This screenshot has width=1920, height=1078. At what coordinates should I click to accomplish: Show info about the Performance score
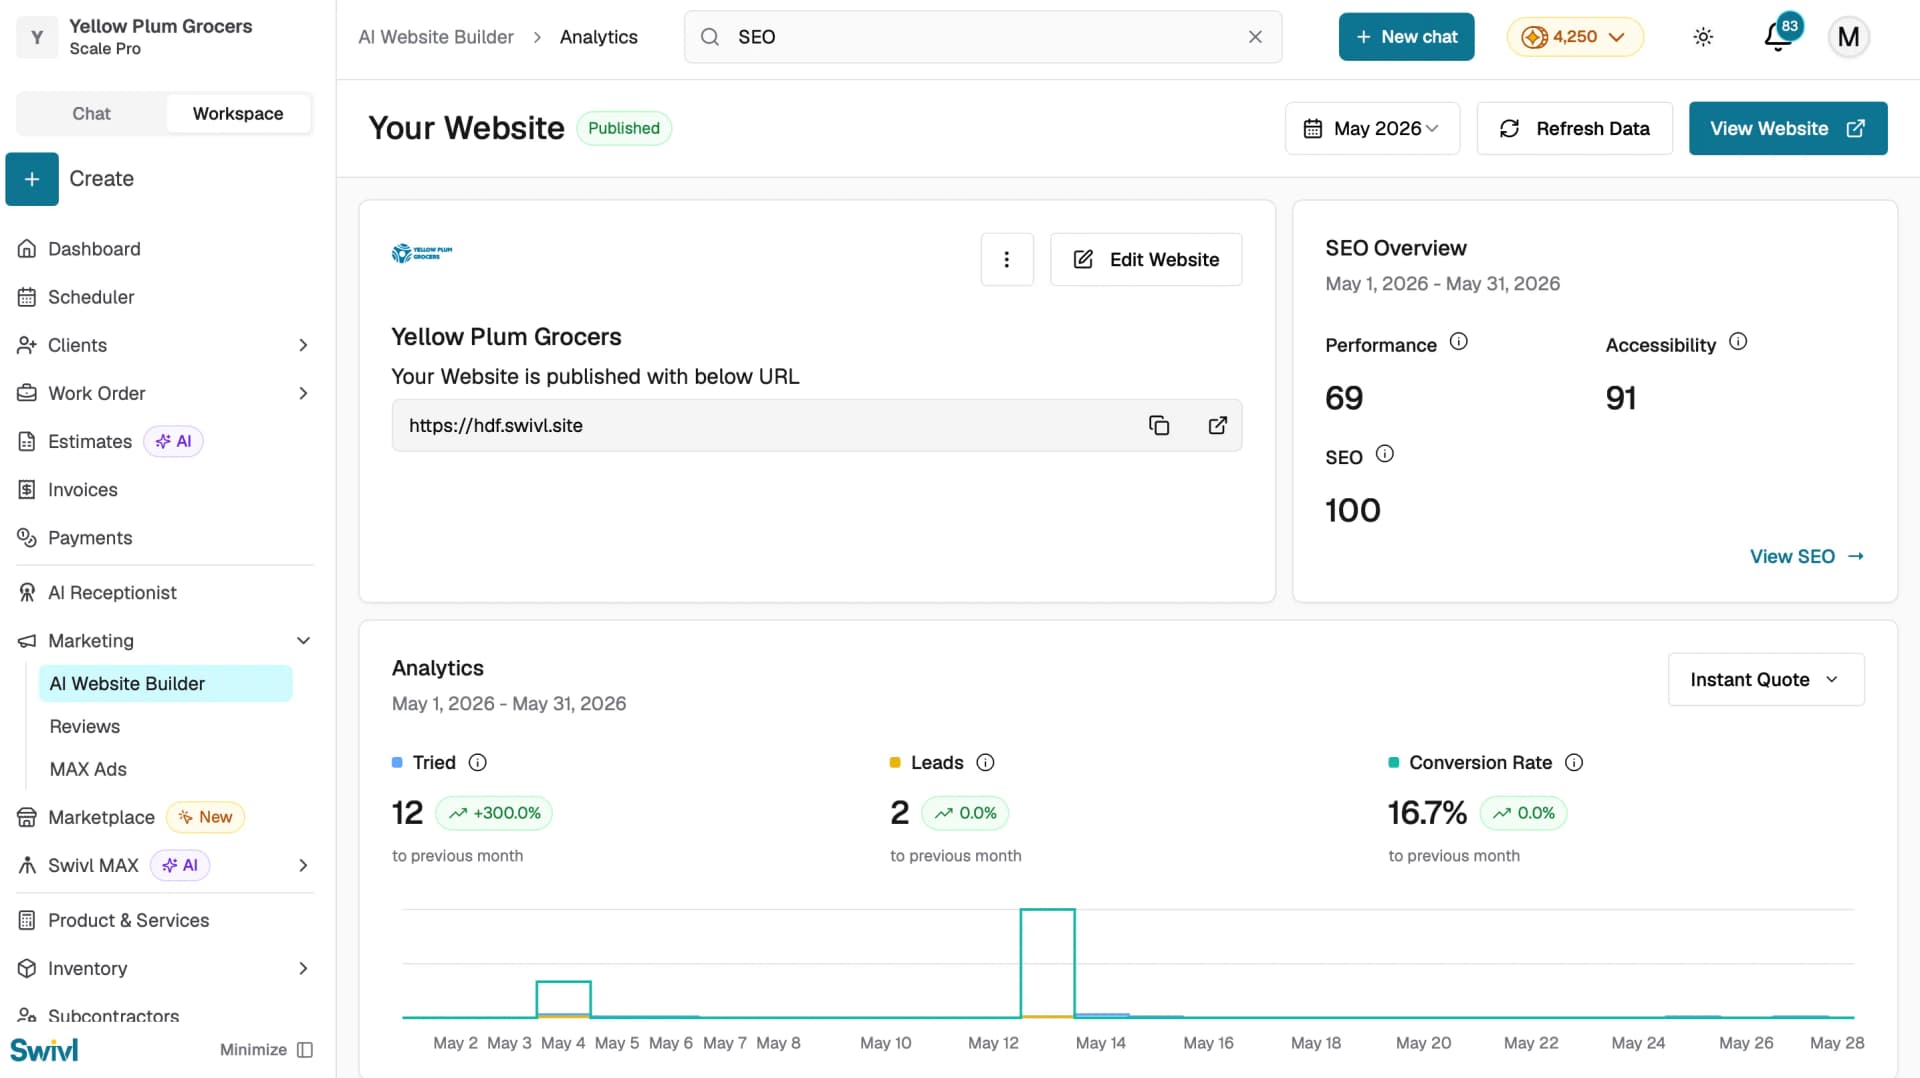[x=1458, y=342]
